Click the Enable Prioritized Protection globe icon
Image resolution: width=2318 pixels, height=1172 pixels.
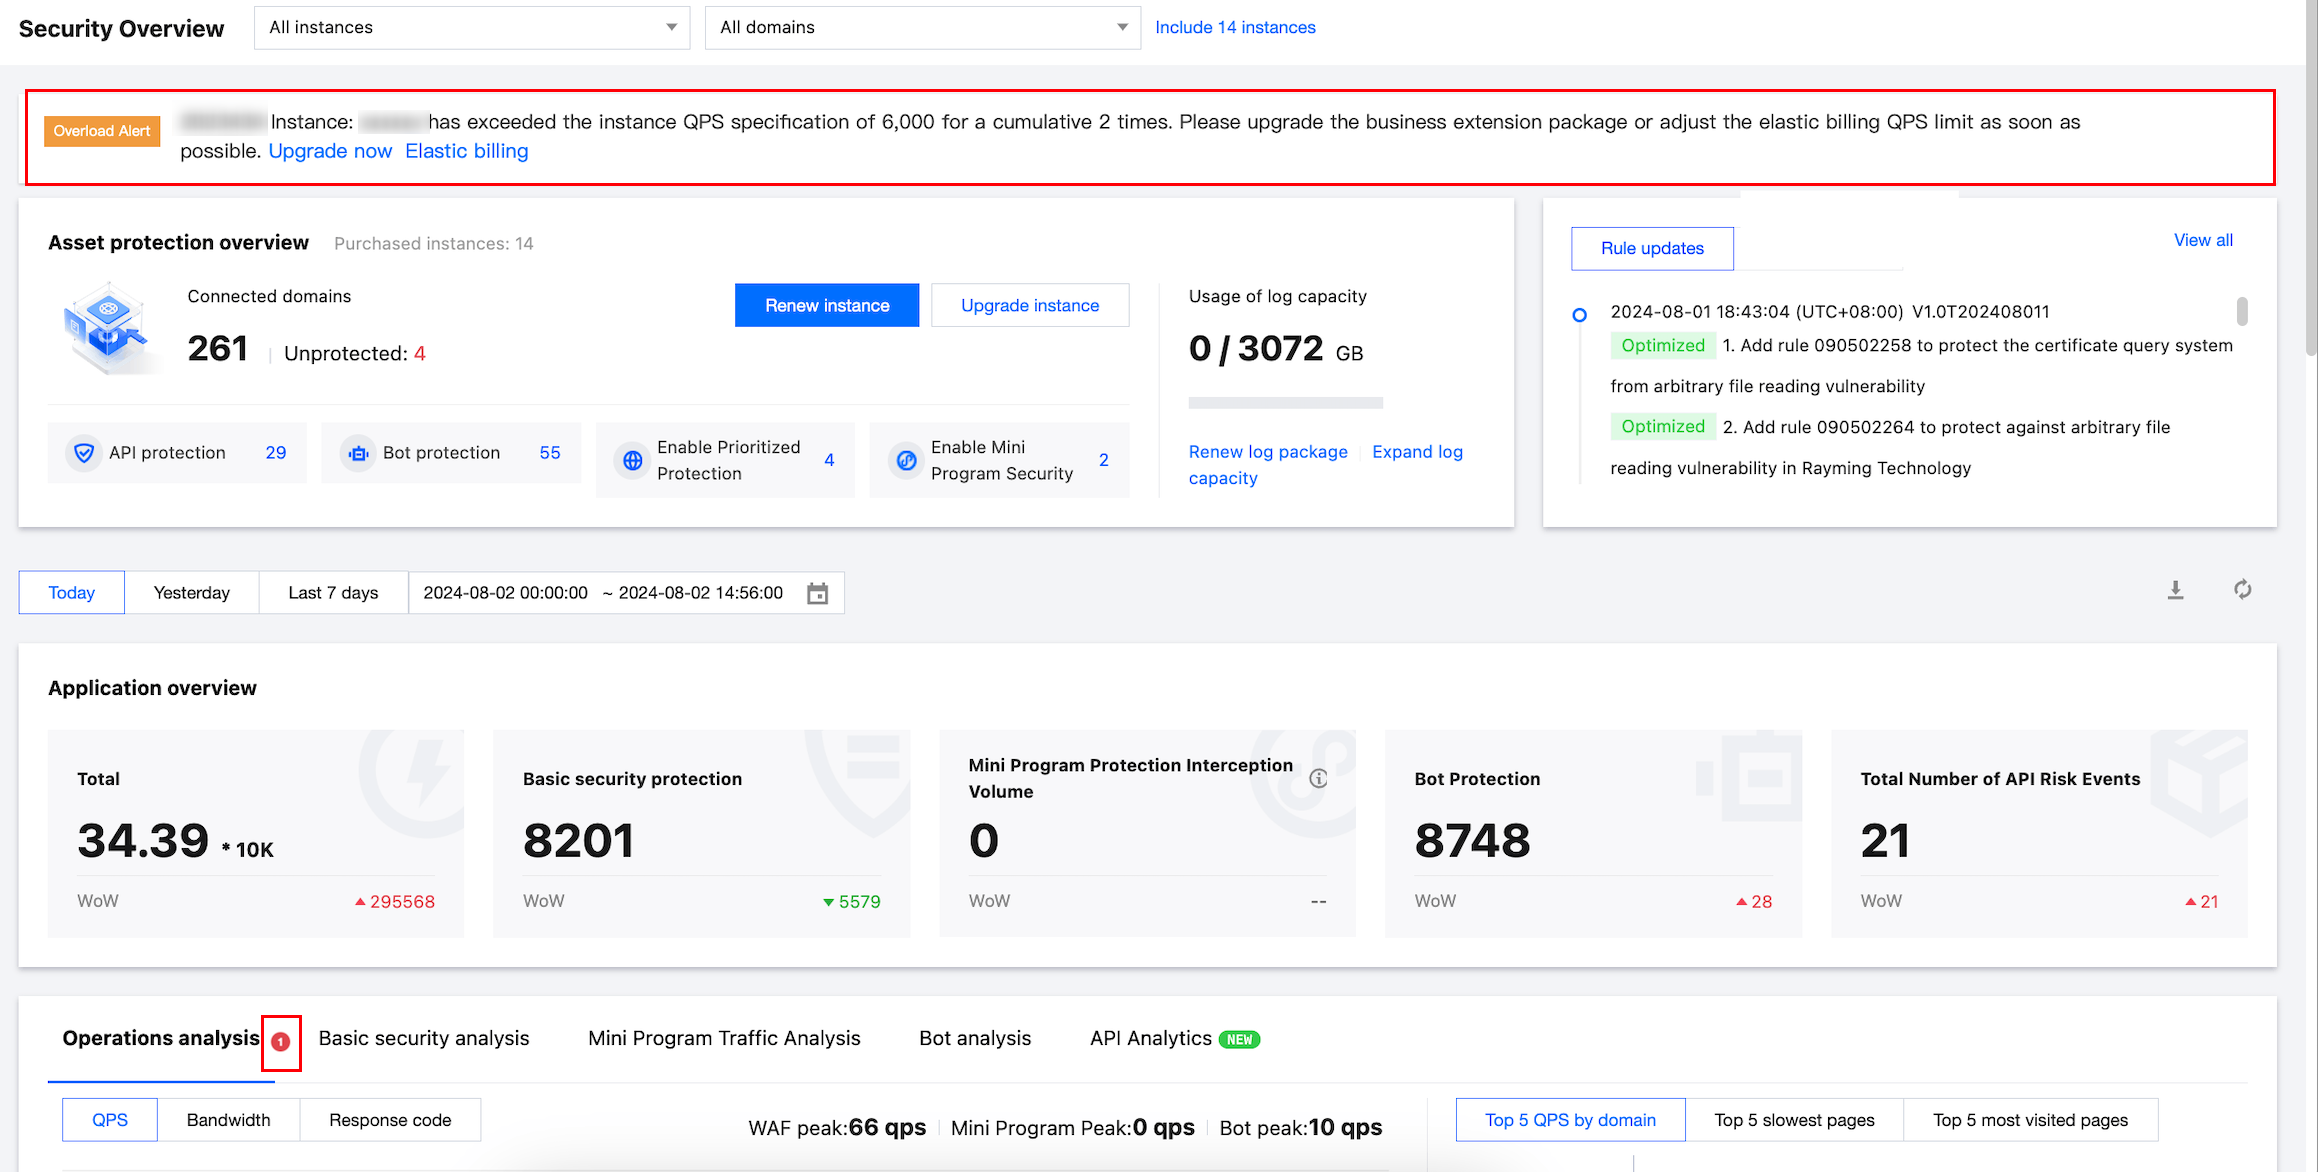point(633,460)
